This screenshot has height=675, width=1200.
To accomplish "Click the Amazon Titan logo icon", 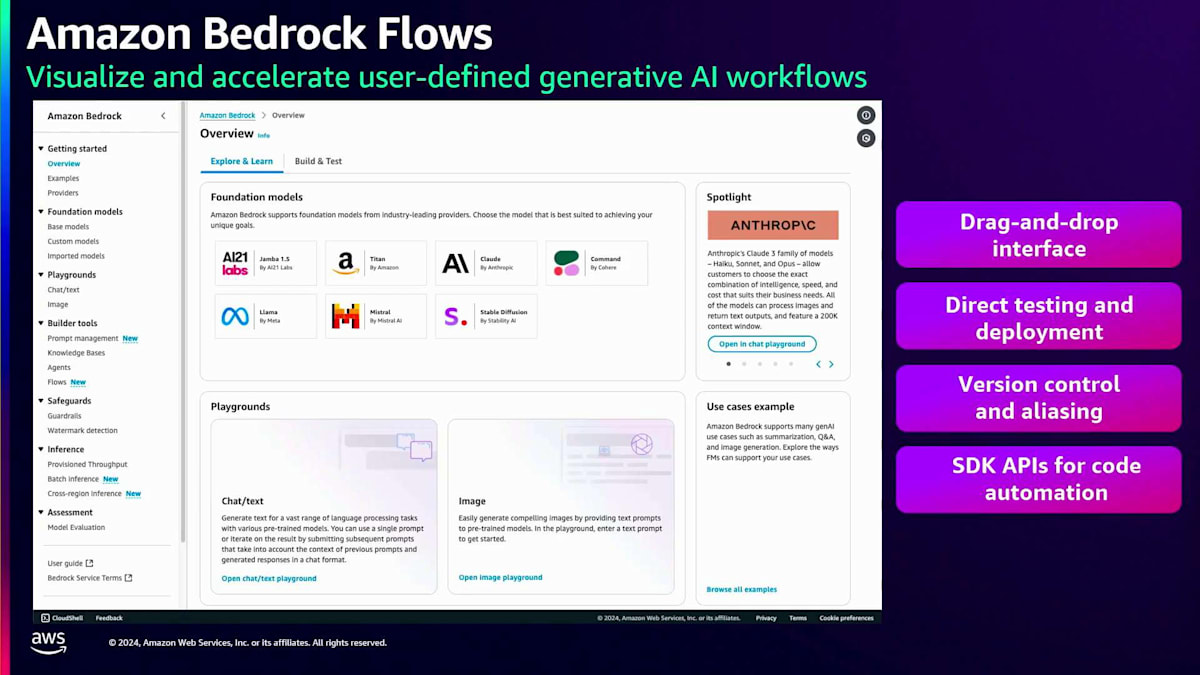I will pyautogui.click(x=345, y=263).
